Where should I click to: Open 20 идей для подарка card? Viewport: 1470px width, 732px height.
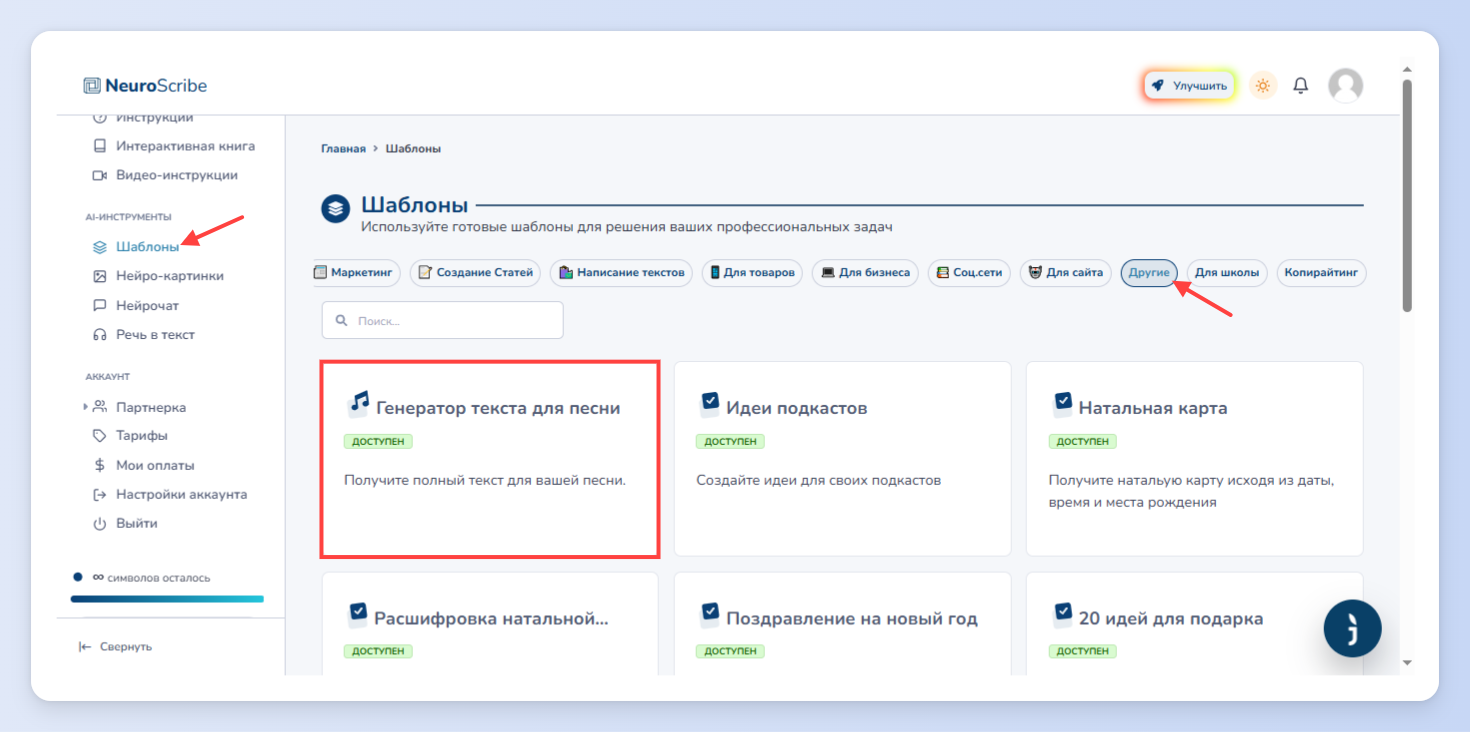(x=1195, y=623)
